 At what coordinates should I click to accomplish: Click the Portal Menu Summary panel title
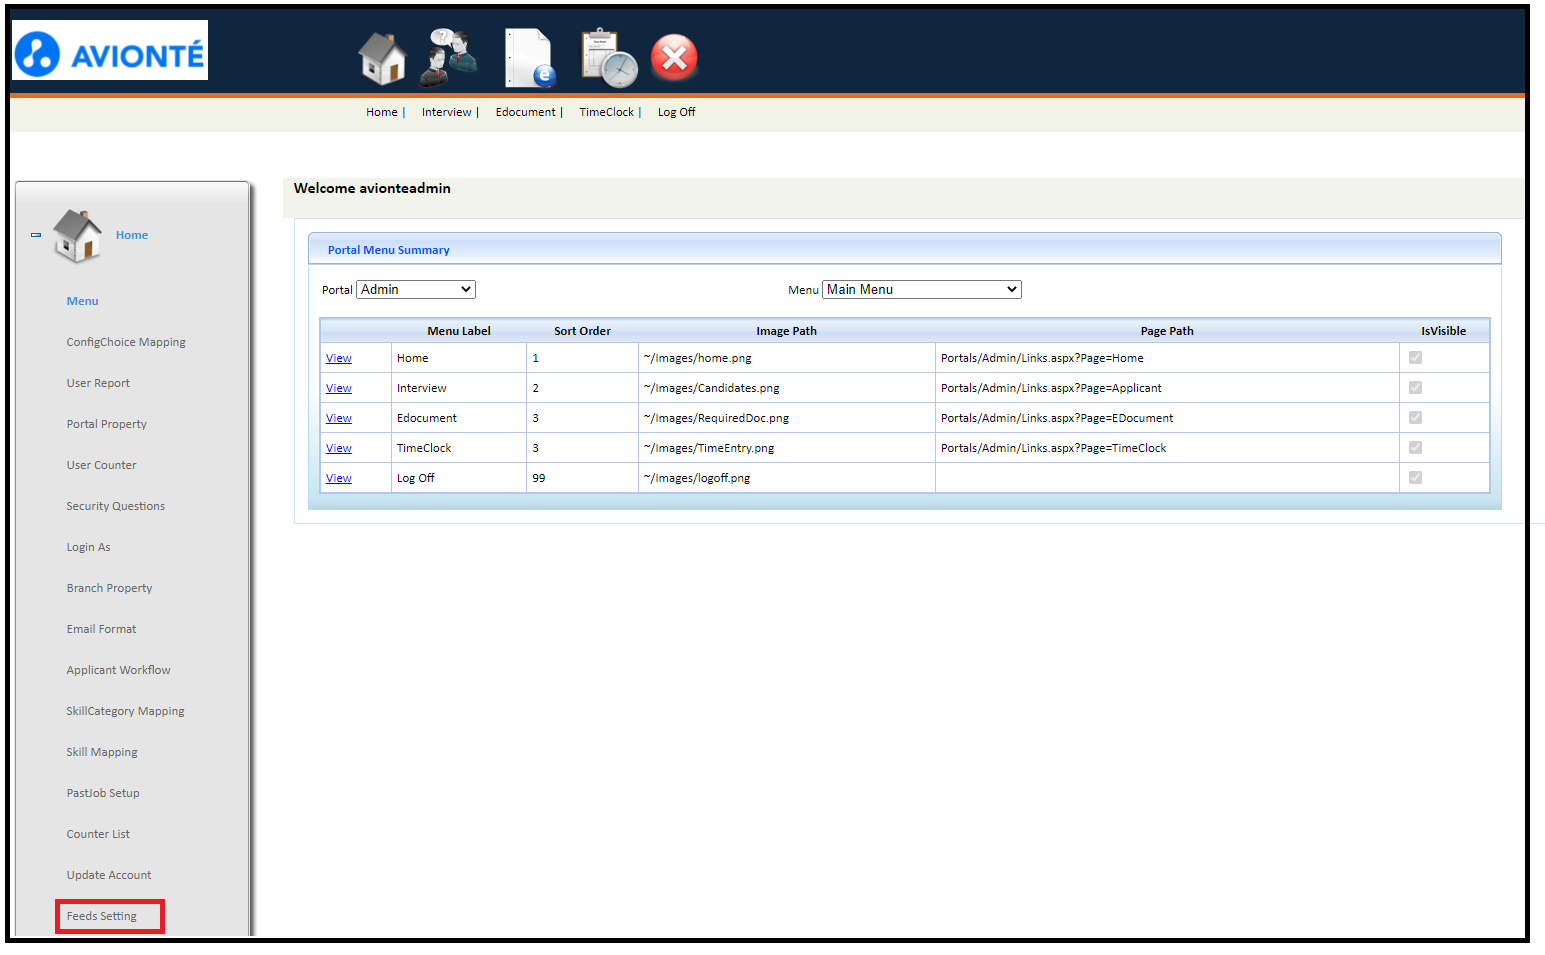389,250
